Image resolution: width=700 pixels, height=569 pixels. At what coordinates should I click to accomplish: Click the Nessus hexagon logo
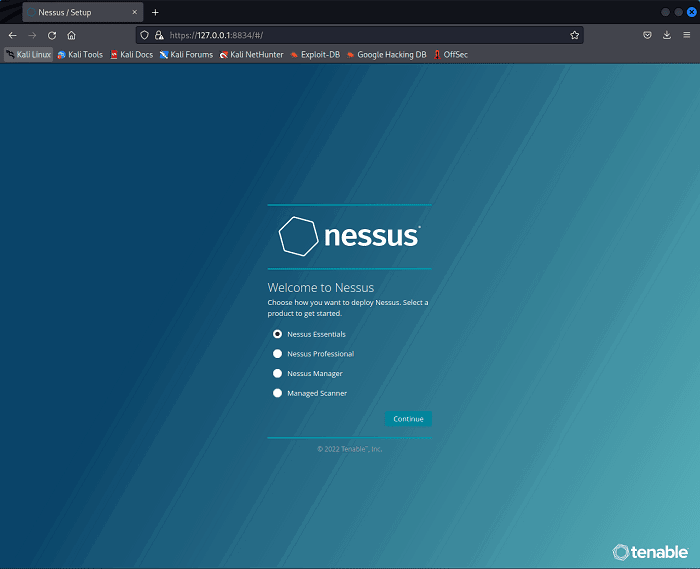click(298, 236)
